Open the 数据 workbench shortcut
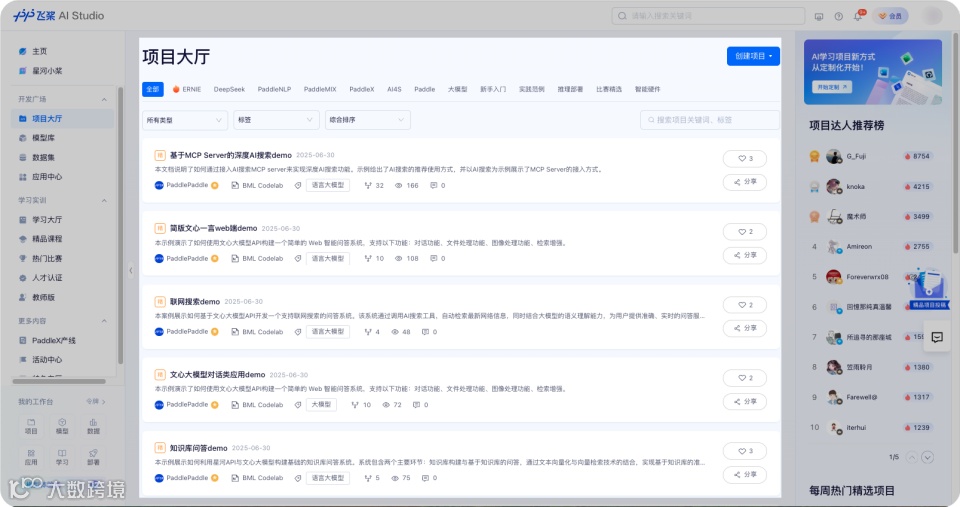Screen dimensions: 960x507 point(93,427)
